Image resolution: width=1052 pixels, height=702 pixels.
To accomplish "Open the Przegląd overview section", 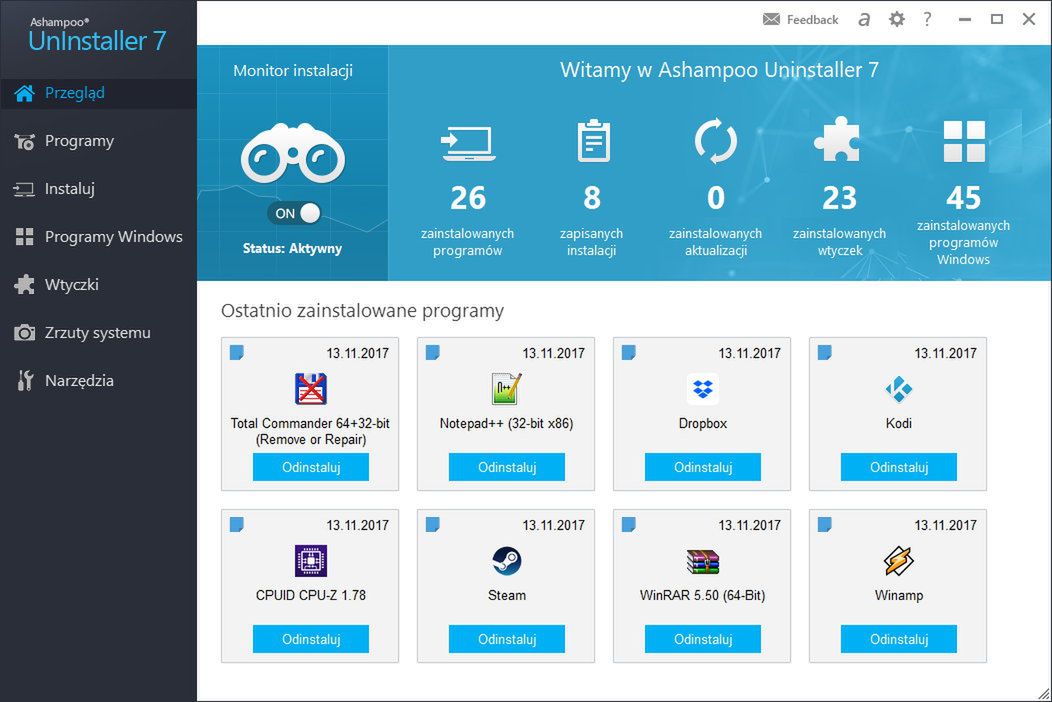I will (x=98, y=93).
